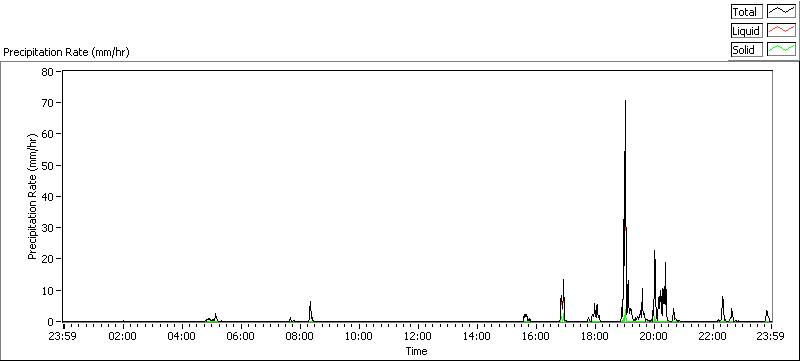Select the 50 y-axis tick label
800x361 pixels.
47,165
